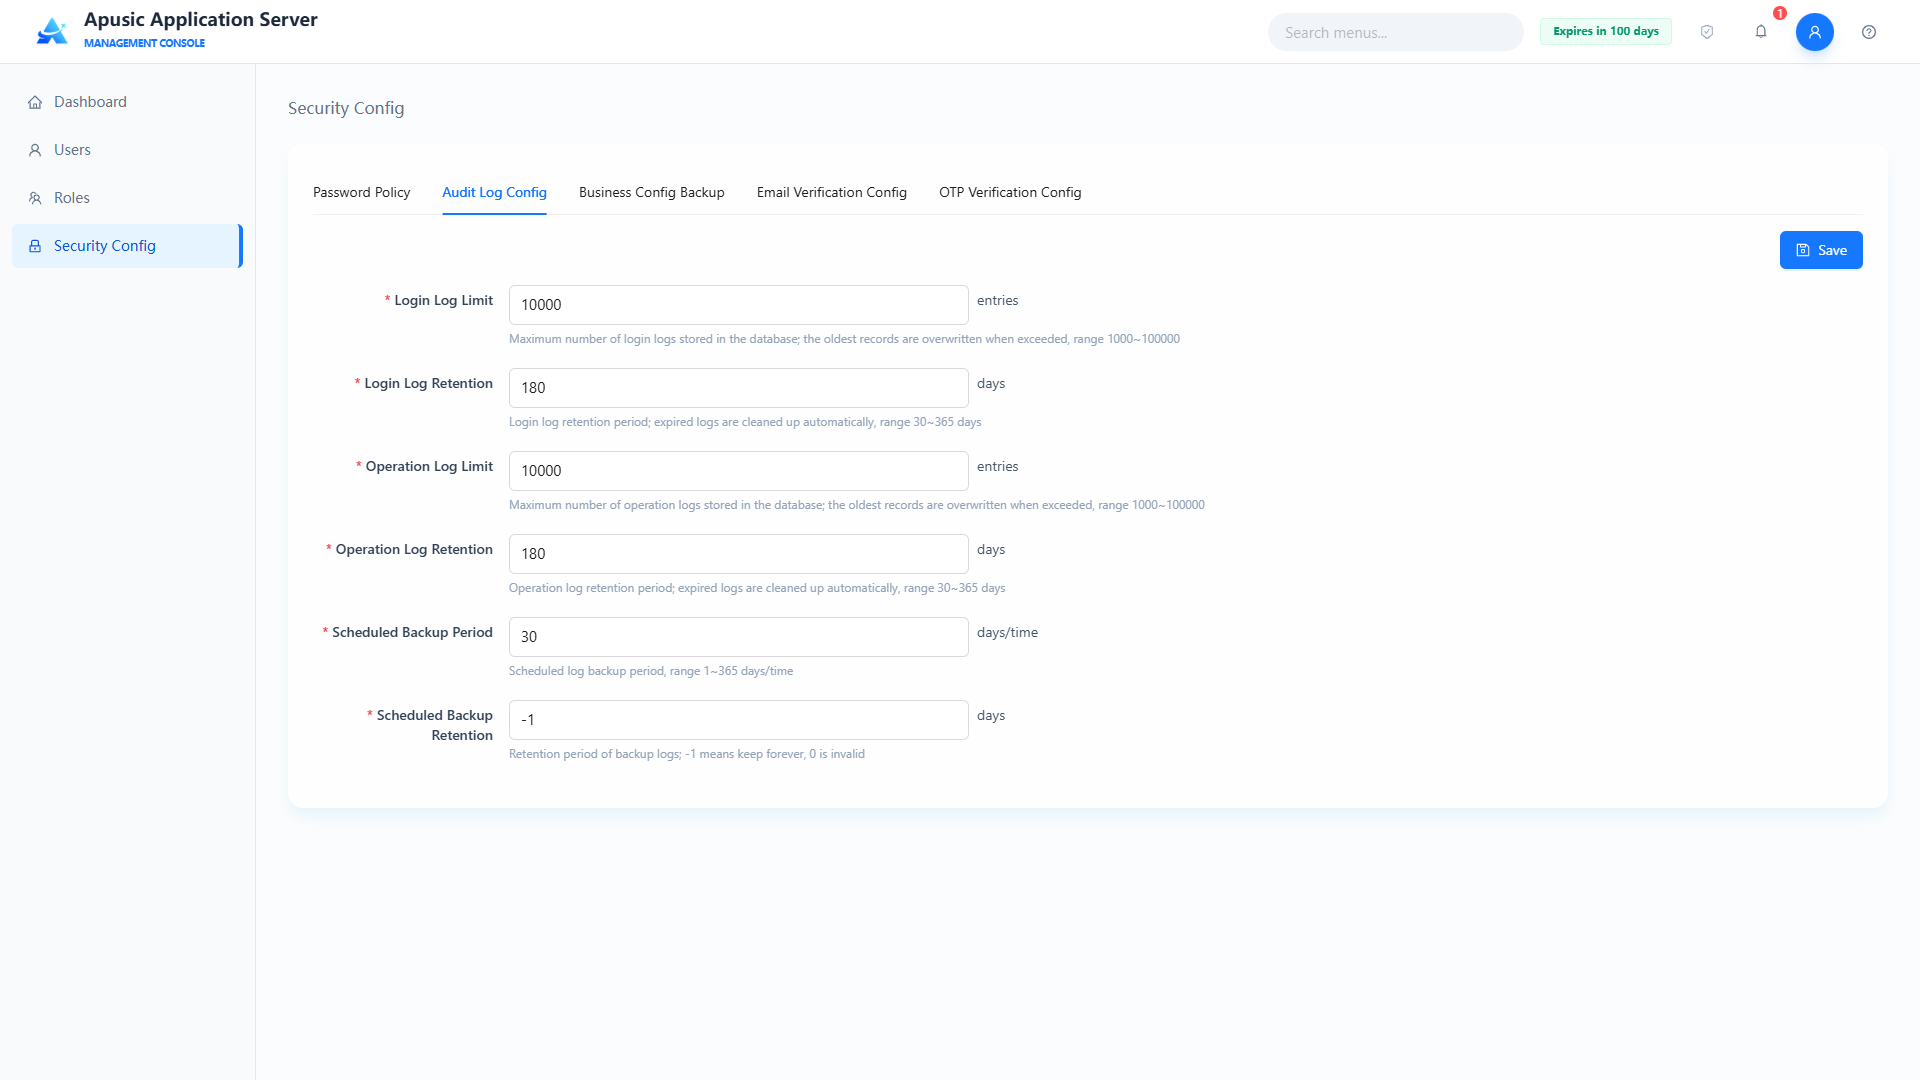Click the Operation Log Retention label

tap(414, 549)
